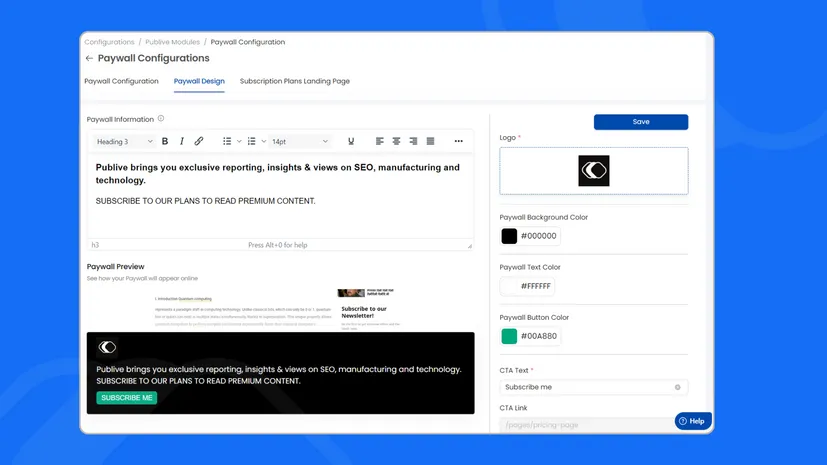Toggle bold formatting in the editor
The width and height of the screenshot is (827, 465).
point(165,142)
